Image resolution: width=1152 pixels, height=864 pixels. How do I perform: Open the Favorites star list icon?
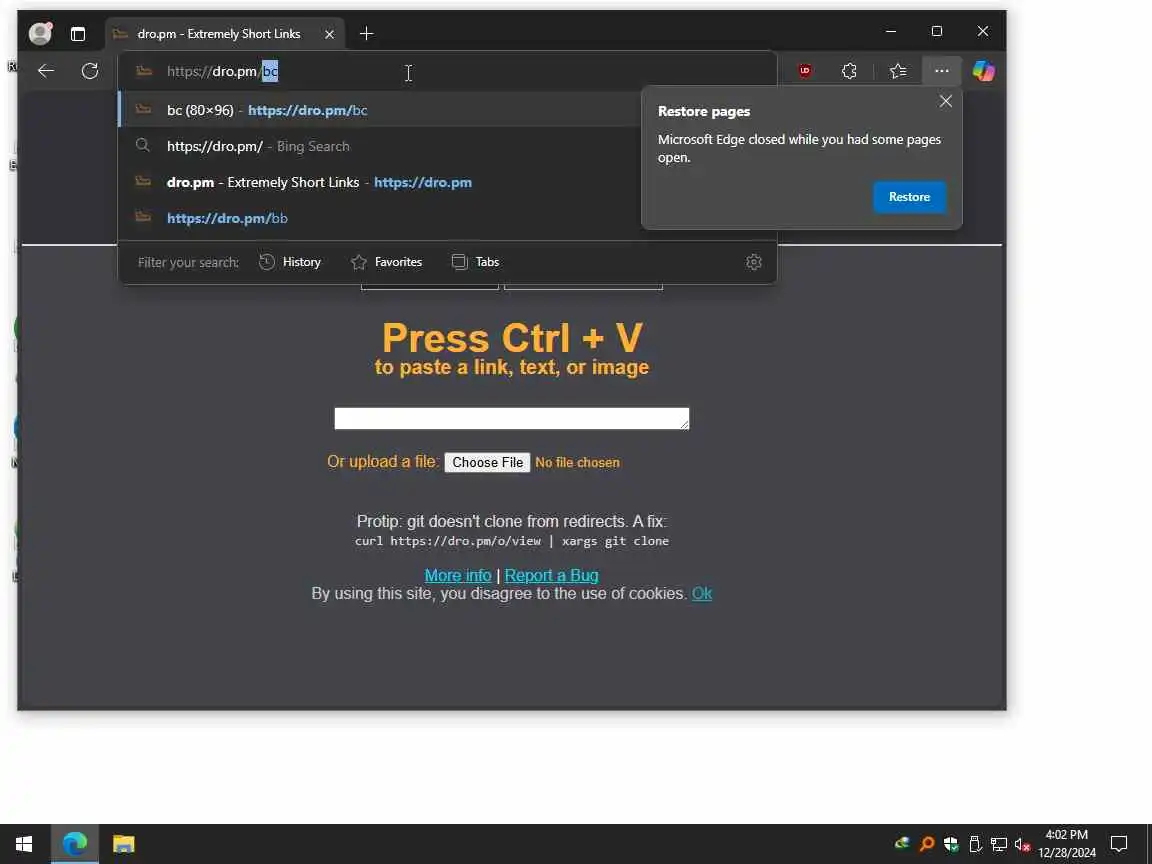pos(898,71)
